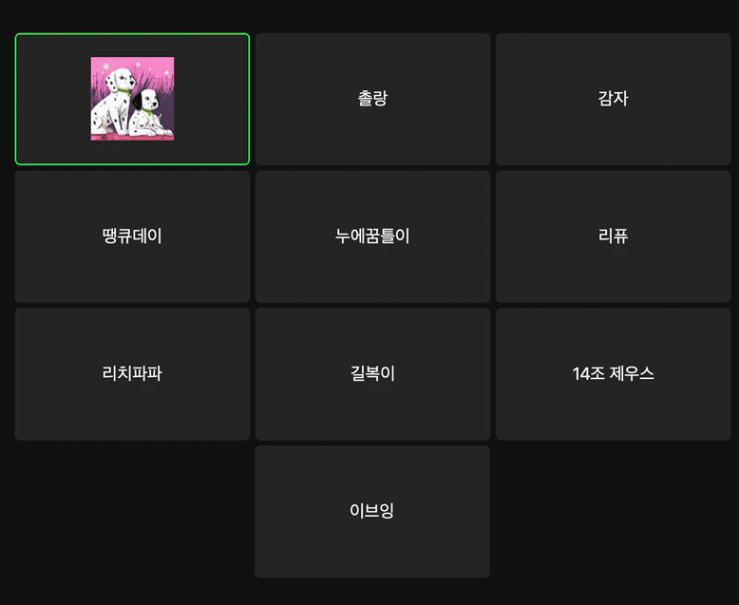Select the 14조 제우스 participant tile
Screen dimensions: 739x605
tap(613, 374)
